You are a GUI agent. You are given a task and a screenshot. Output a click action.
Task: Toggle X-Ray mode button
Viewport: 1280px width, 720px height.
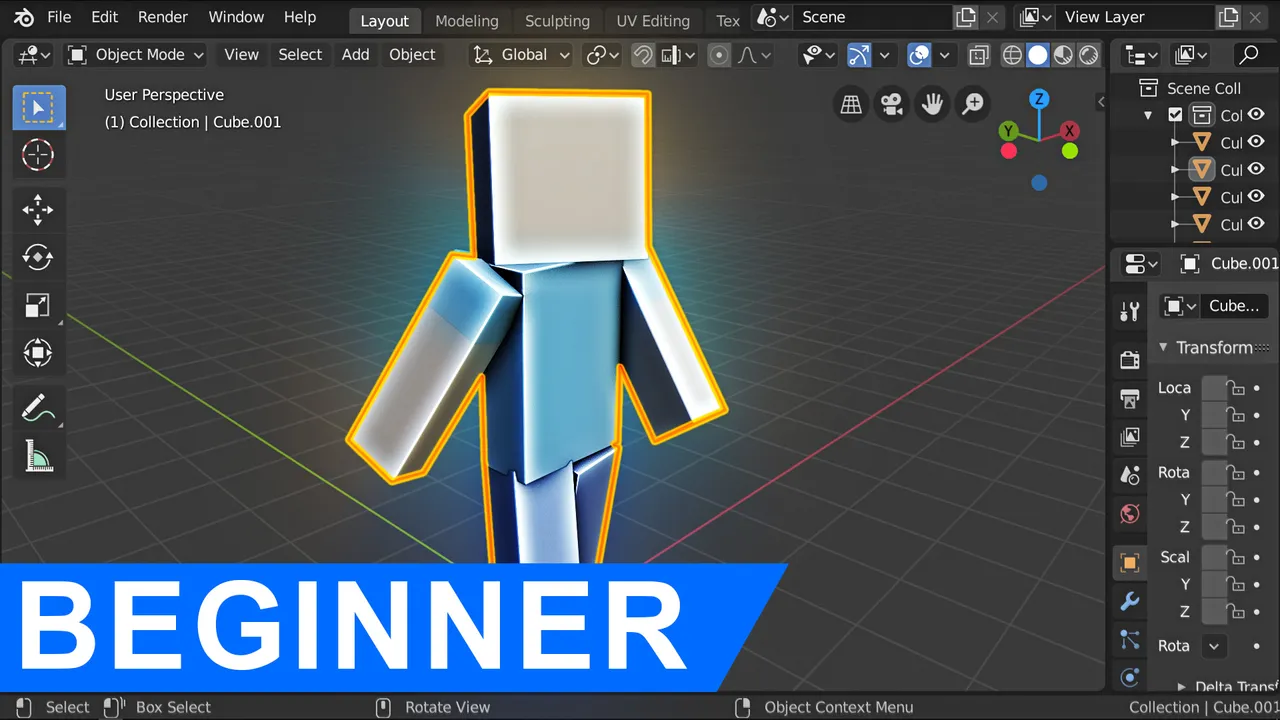(x=980, y=55)
